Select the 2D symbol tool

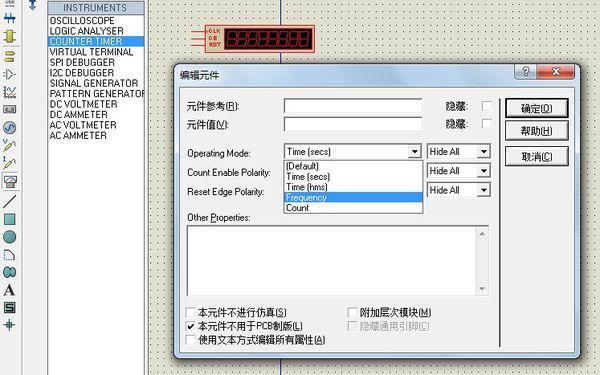tap(9, 307)
